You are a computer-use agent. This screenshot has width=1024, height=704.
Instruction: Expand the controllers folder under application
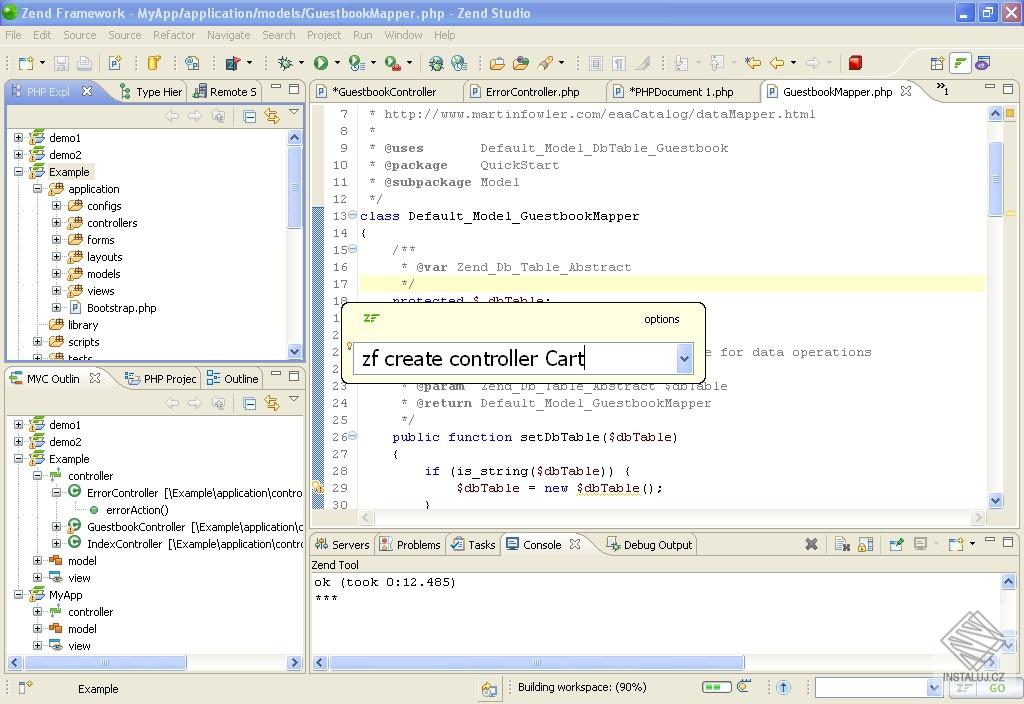point(58,222)
